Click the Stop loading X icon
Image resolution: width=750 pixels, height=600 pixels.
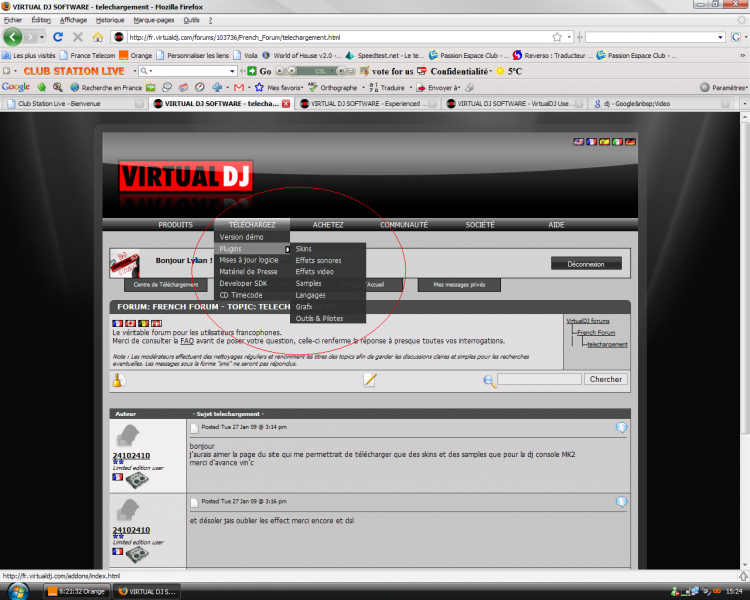coord(77,37)
